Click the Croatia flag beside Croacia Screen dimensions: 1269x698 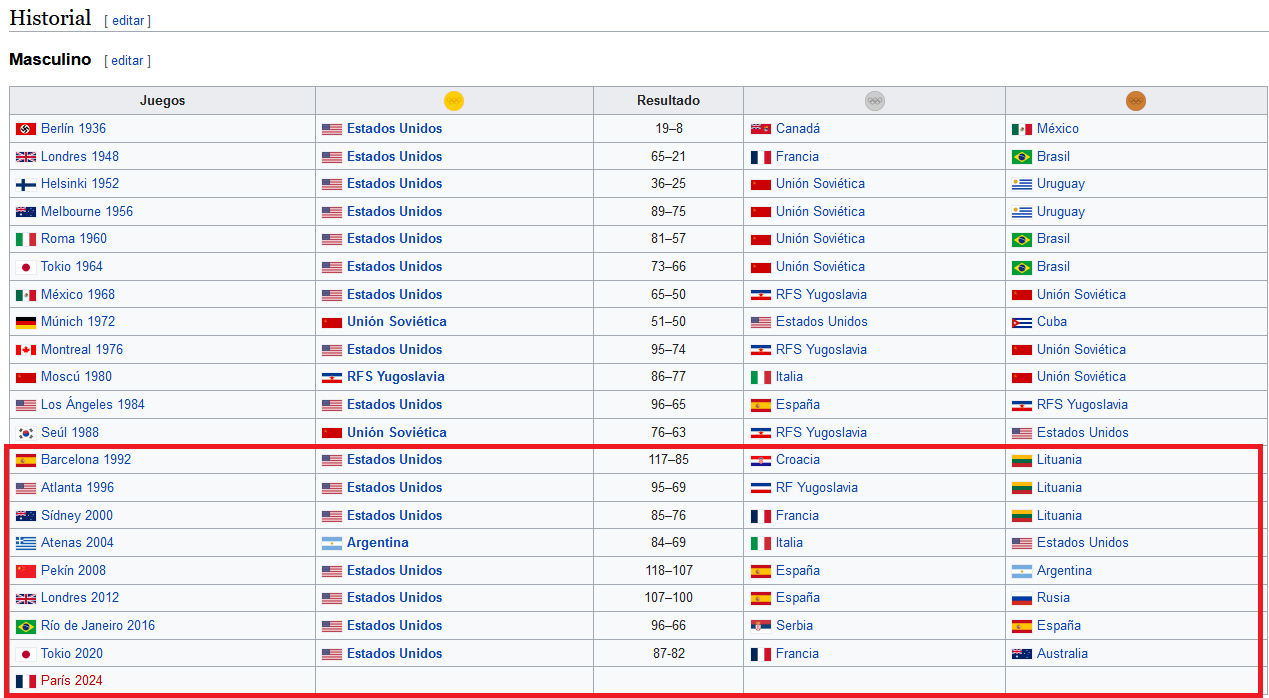tap(761, 460)
